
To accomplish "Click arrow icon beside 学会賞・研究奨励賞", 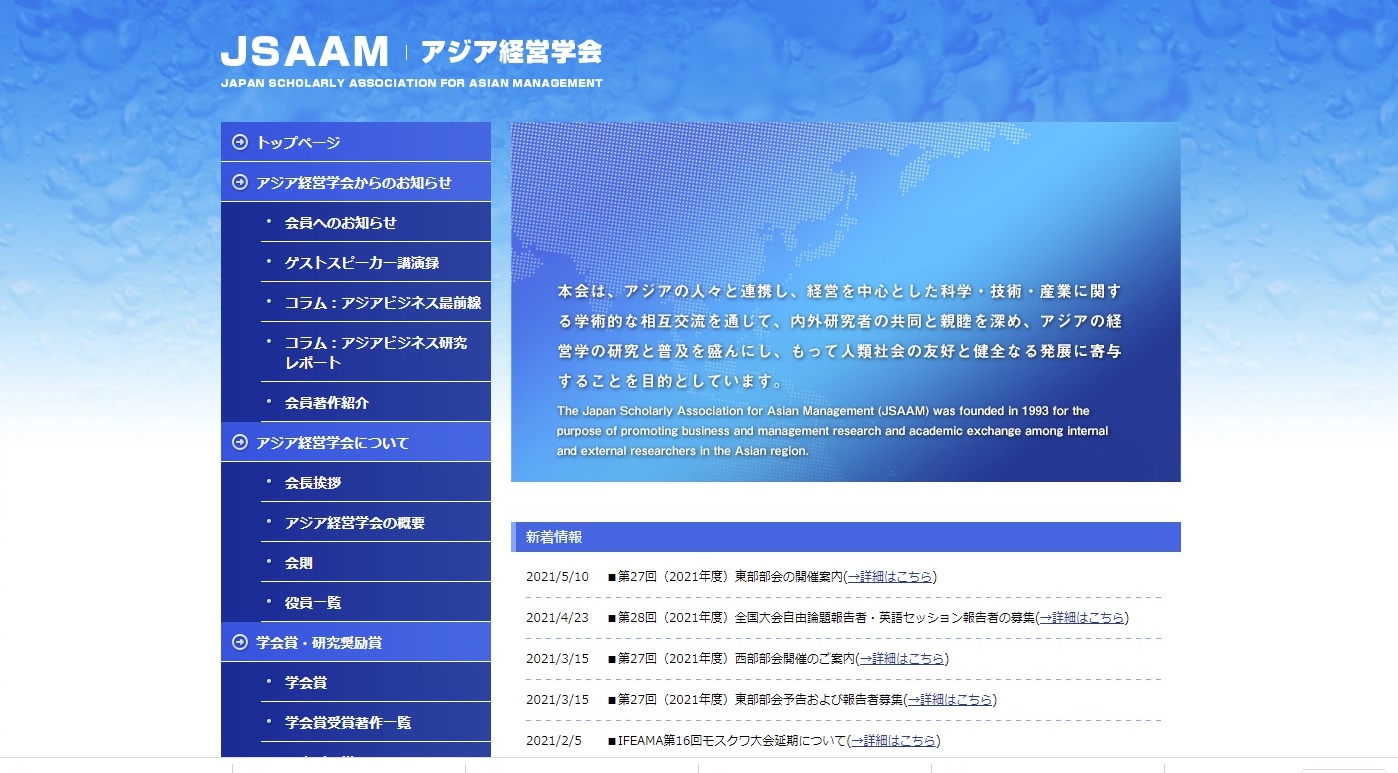I will 240,642.
